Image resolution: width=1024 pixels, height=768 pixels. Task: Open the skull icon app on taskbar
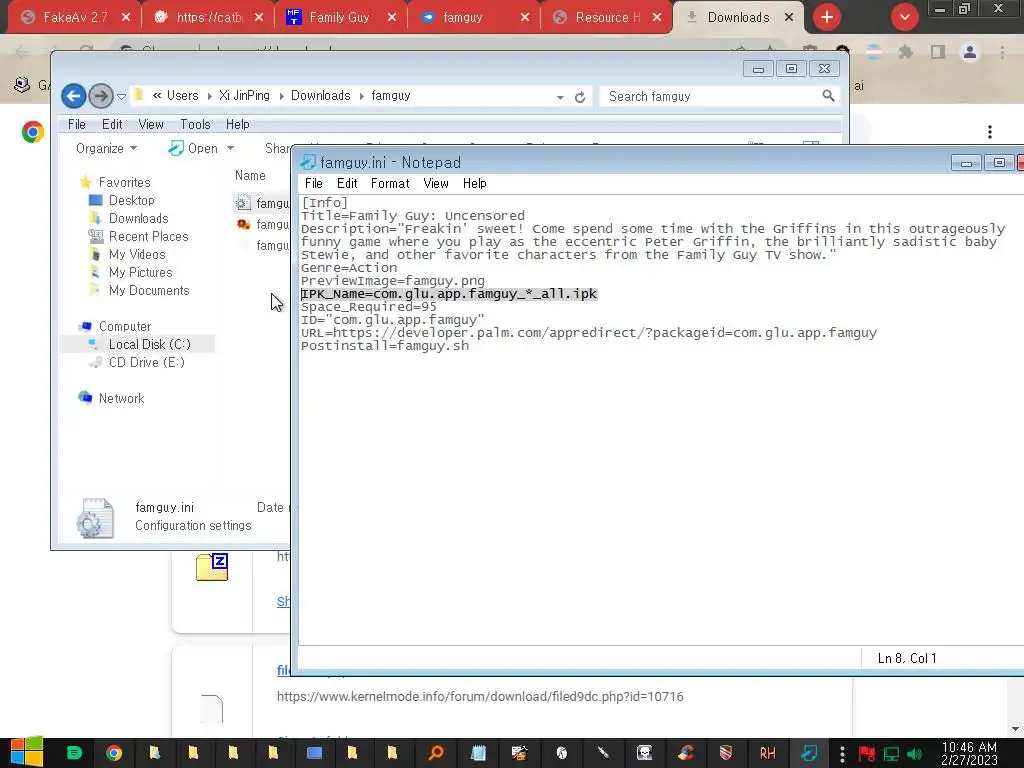pyautogui.click(x=644, y=753)
